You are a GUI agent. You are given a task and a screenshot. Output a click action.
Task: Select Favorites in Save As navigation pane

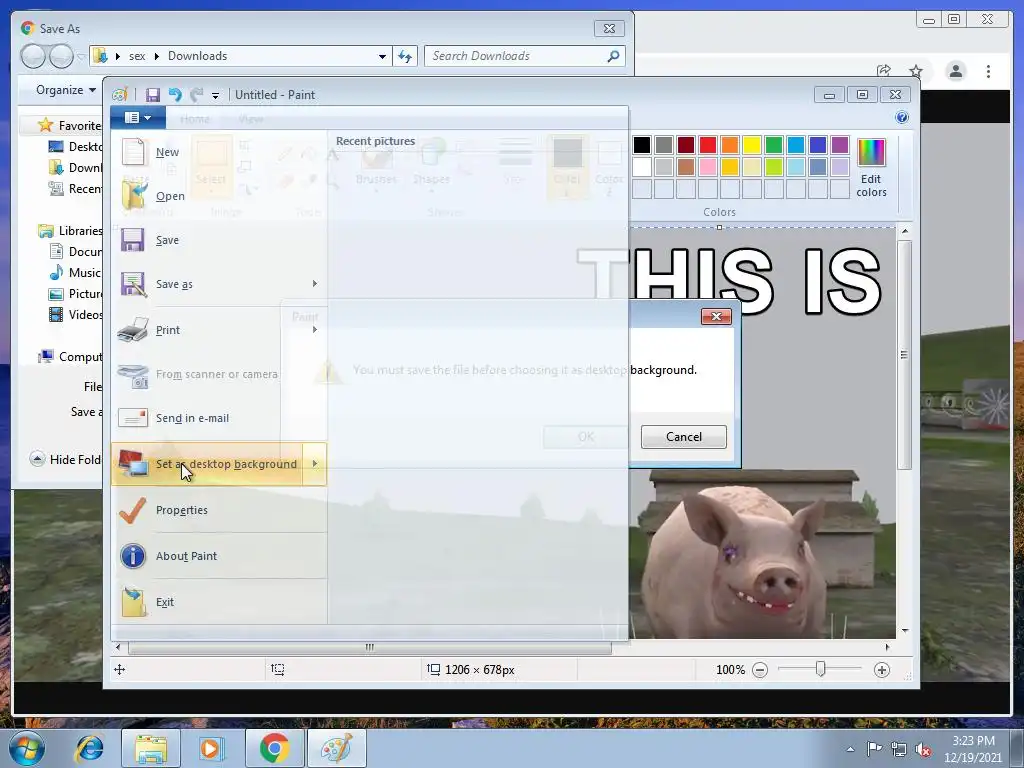(71, 125)
